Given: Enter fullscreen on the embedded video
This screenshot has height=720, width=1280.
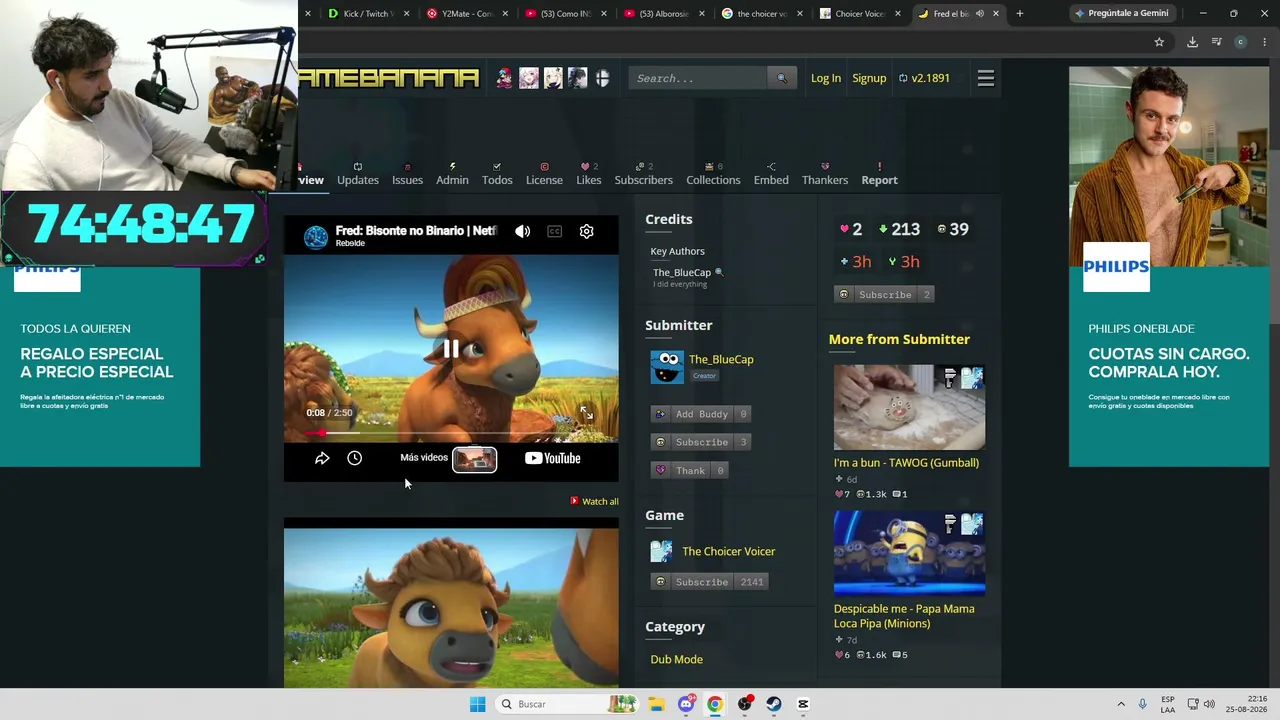Looking at the screenshot, I should 587,413.
